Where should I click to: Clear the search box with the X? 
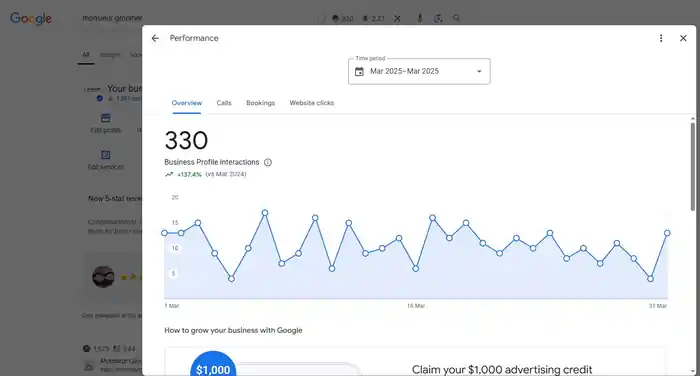pyautogui.click(x=397, y=18)
